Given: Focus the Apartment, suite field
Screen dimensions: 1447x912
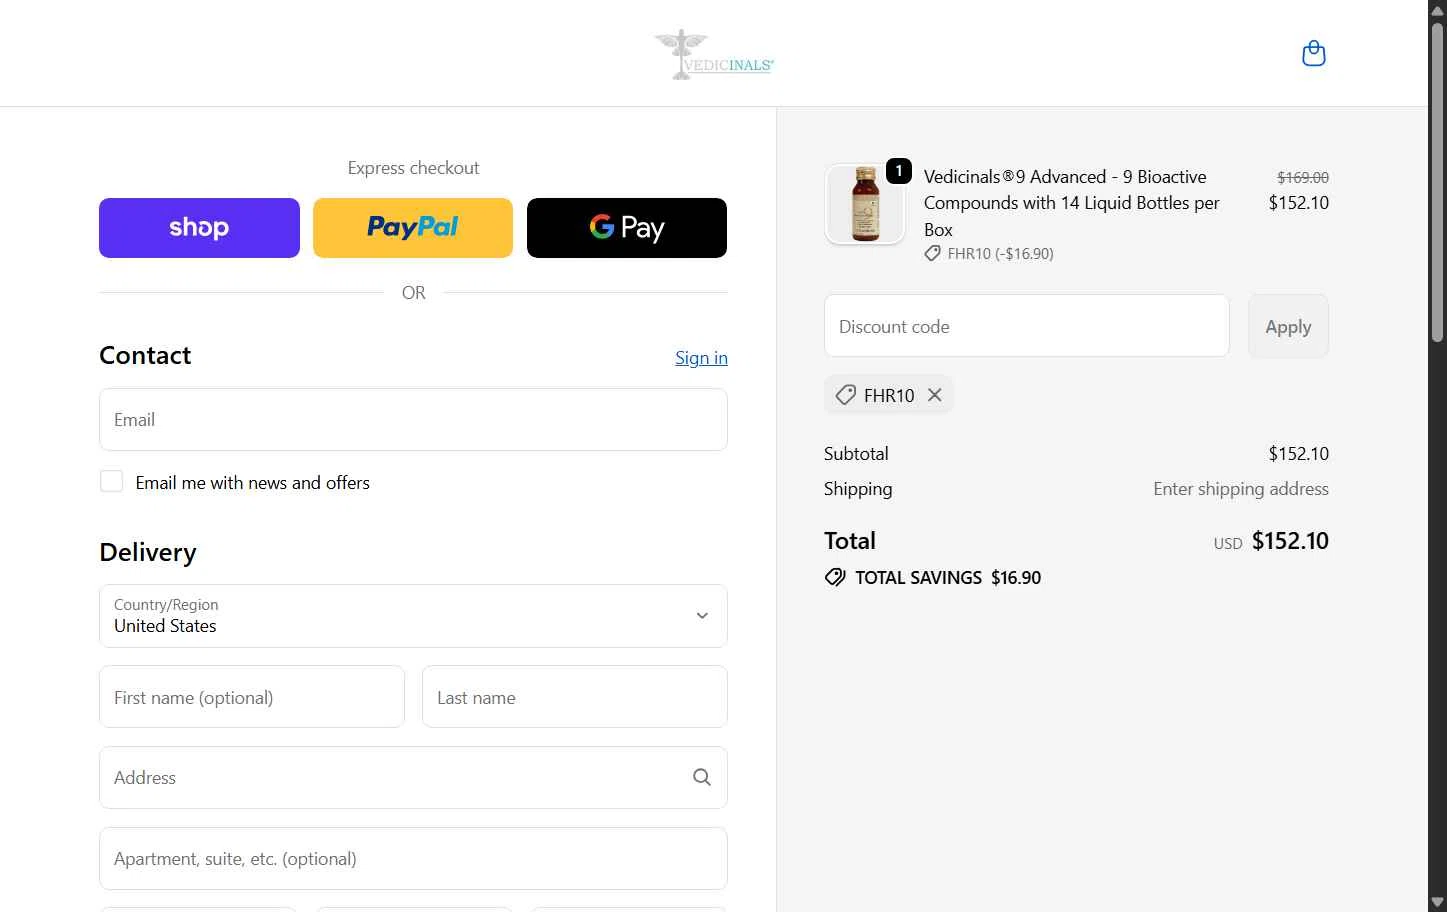Looking at the screenshot, I should pos(413,859).
